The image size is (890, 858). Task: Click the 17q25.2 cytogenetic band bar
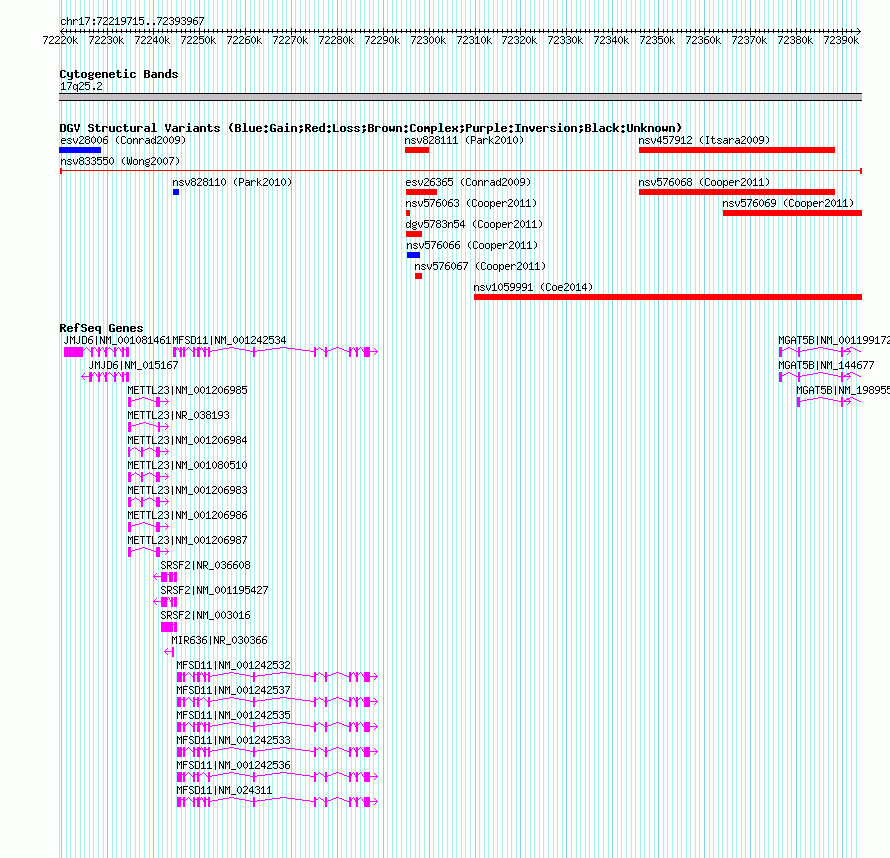[460, 97]
